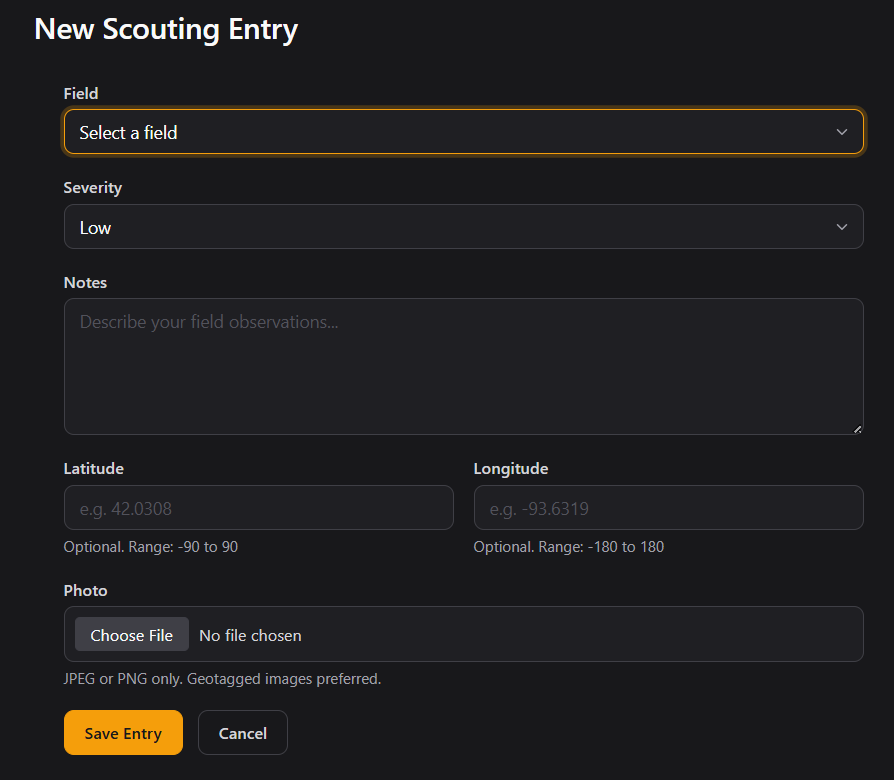This screenshot has height=780, width=894.
Task: Click the chevron arrow on the Severity dropdown
Action: 842,227
